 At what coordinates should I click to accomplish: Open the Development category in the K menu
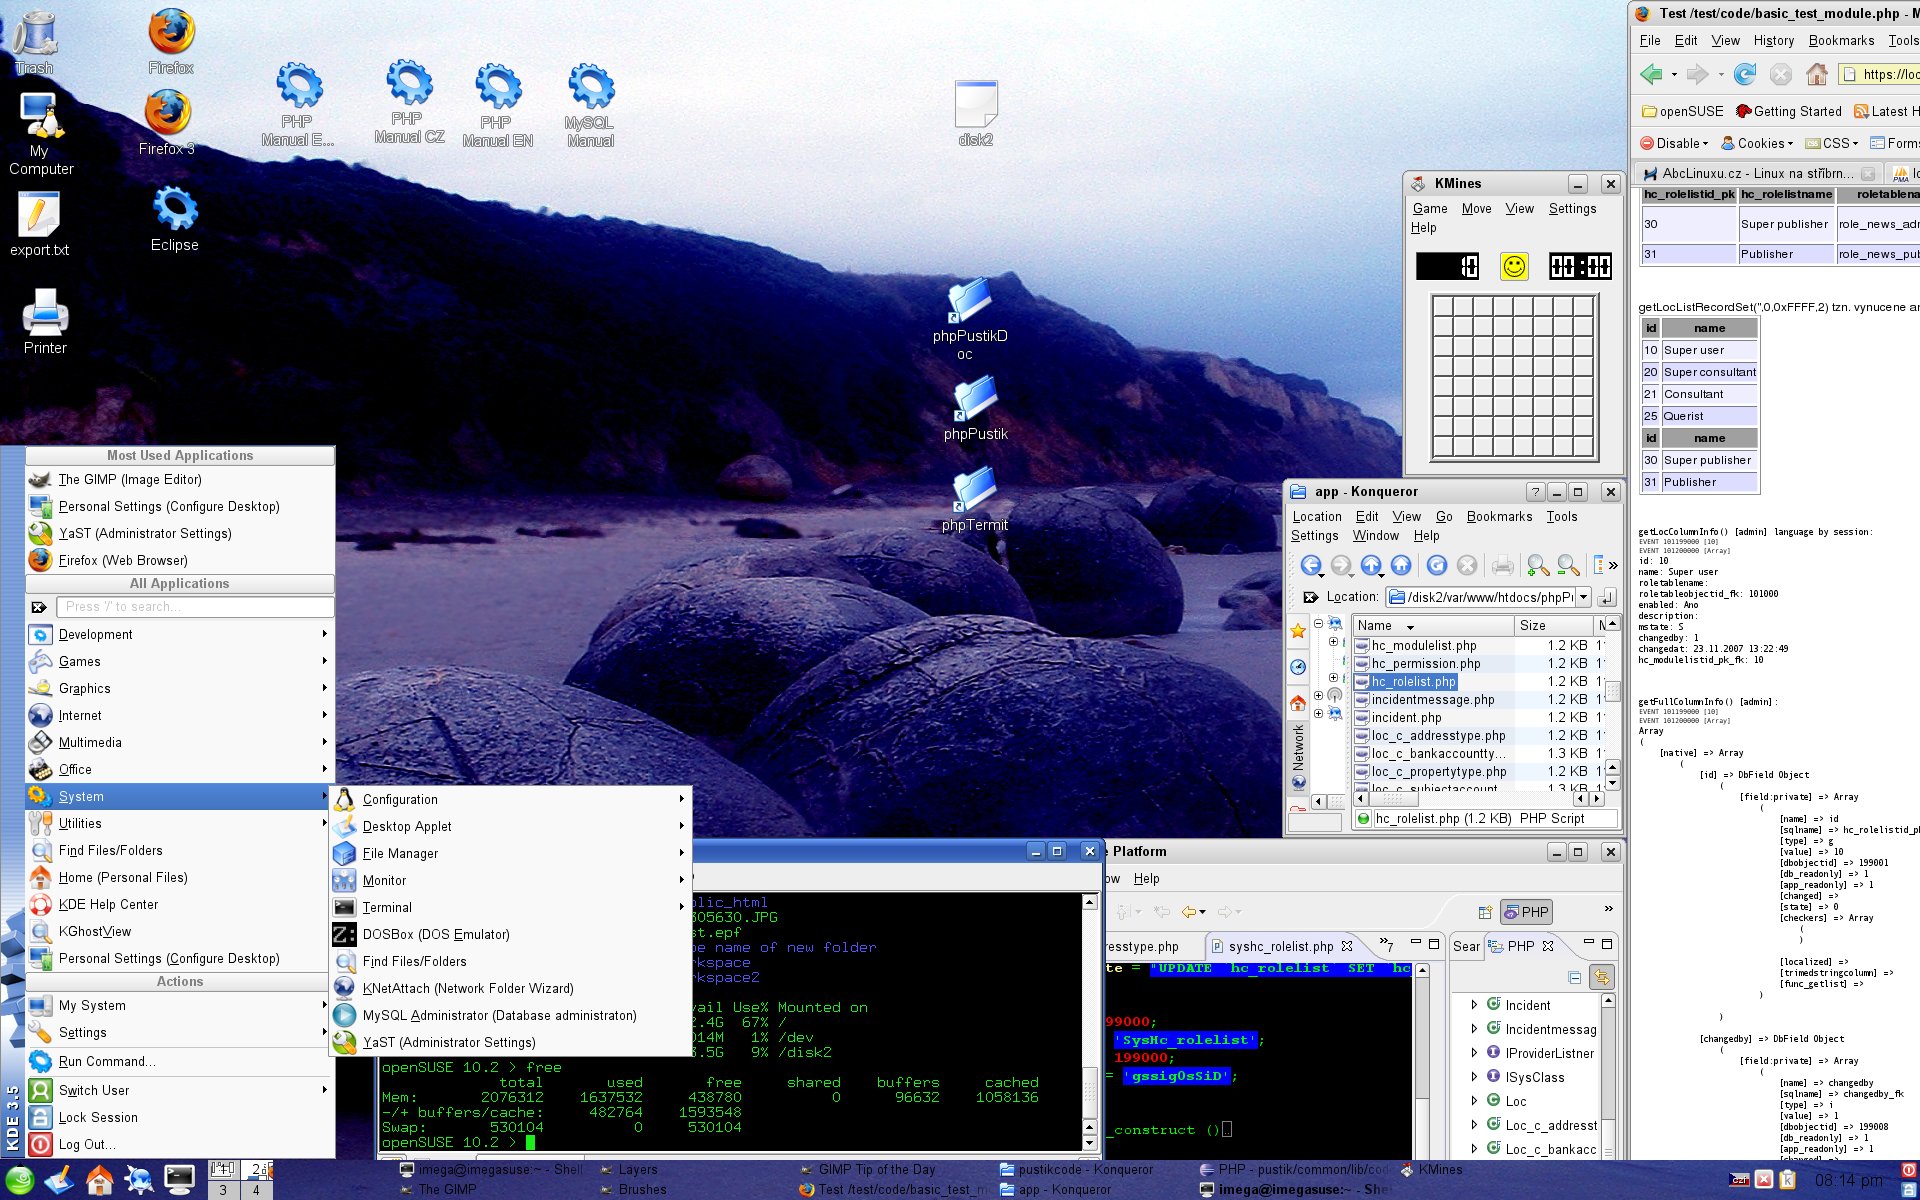pos(180,634)
